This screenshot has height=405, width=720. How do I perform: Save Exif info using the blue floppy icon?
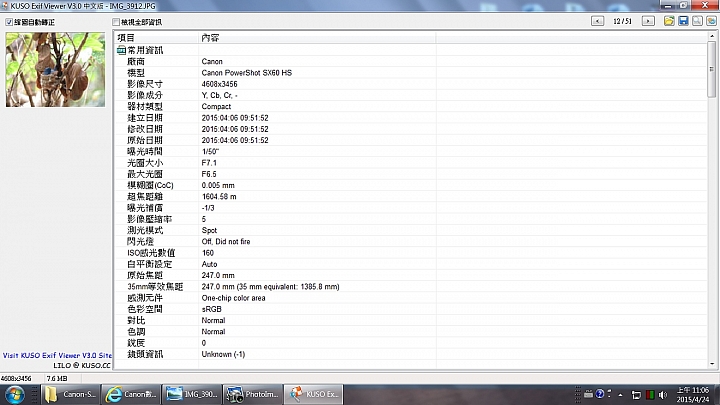[x=683, y=21]
